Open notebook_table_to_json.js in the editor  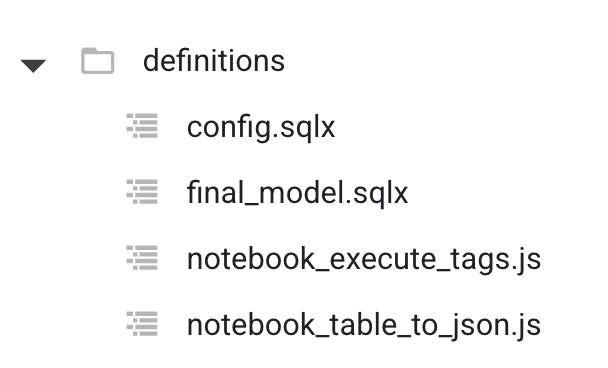(364, 325)
